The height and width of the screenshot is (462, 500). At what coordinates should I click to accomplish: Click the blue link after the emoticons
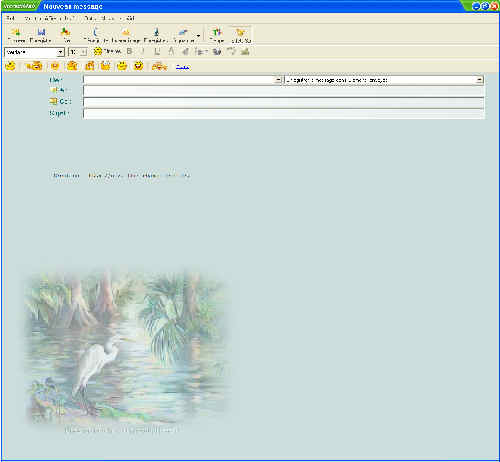click(x=182, y=67)
